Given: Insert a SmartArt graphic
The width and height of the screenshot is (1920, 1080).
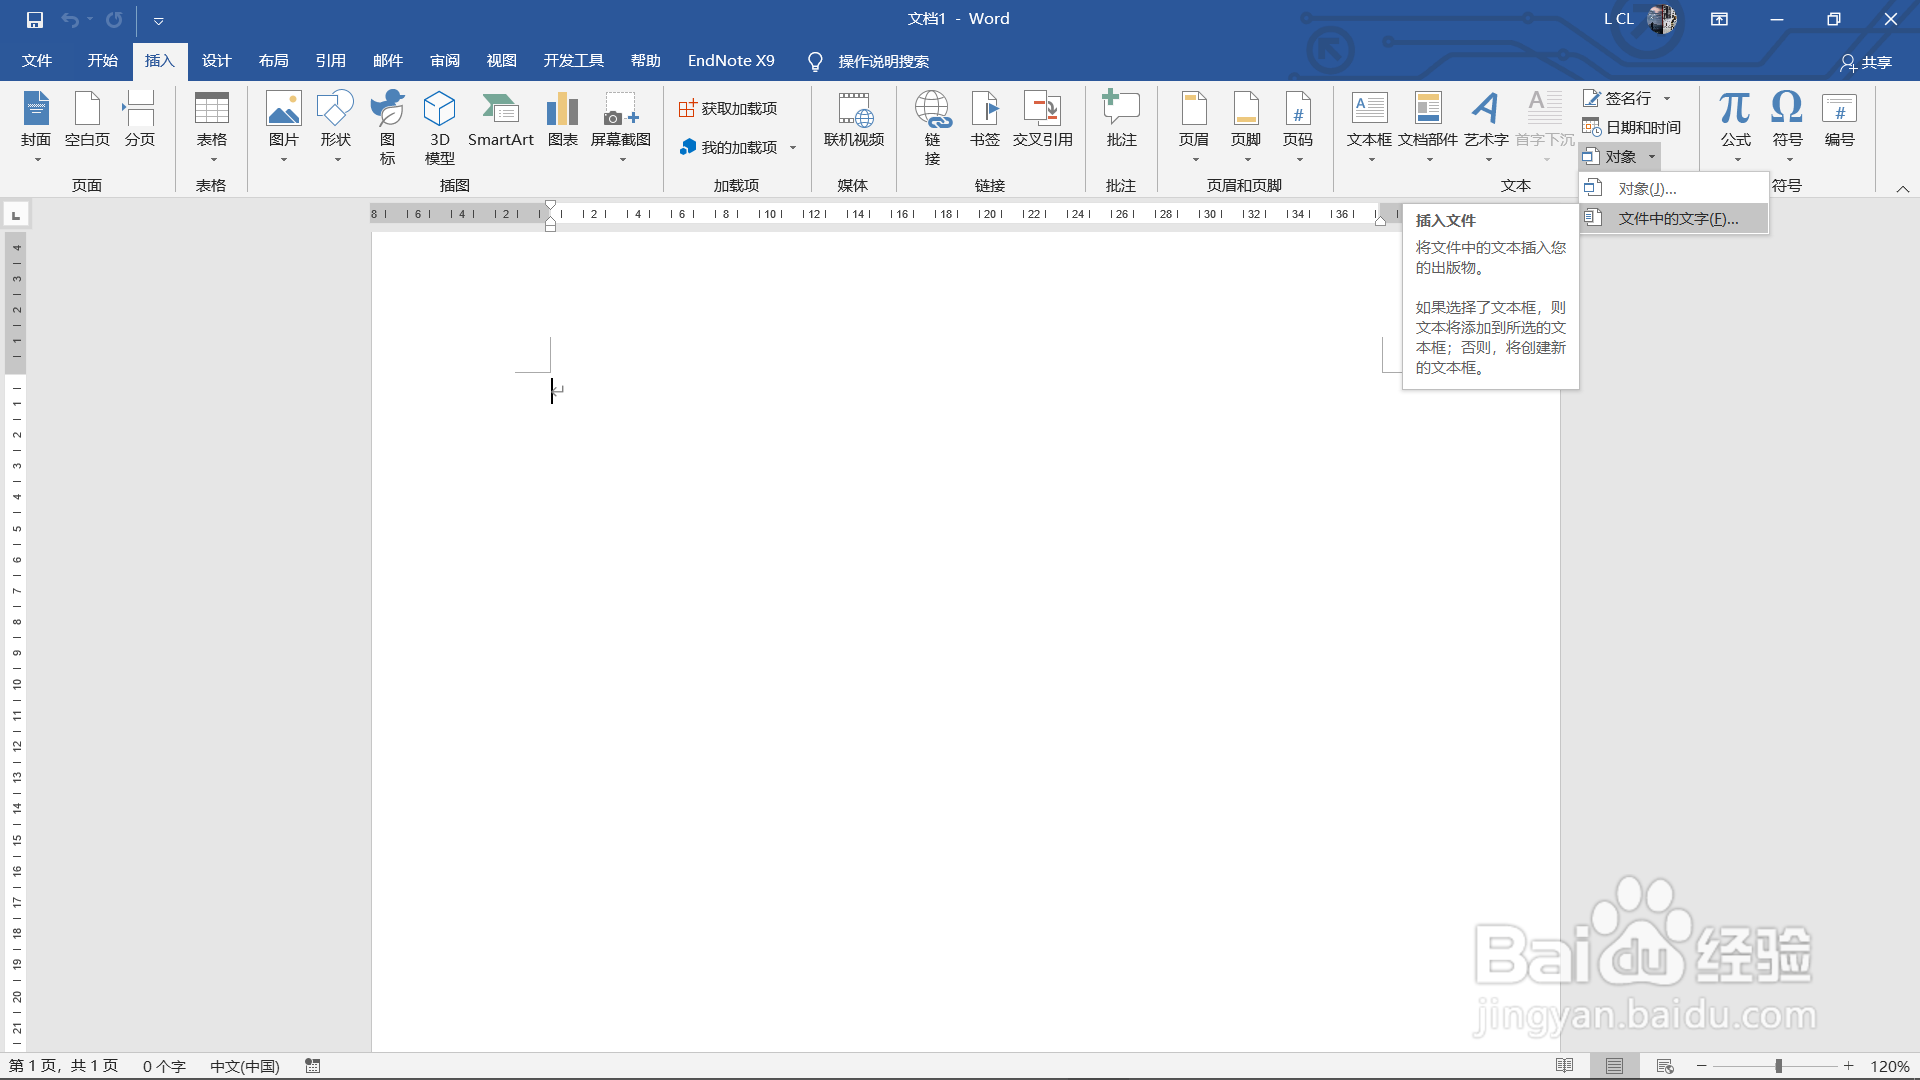Looking at the screenshot, I should (500, 120).
